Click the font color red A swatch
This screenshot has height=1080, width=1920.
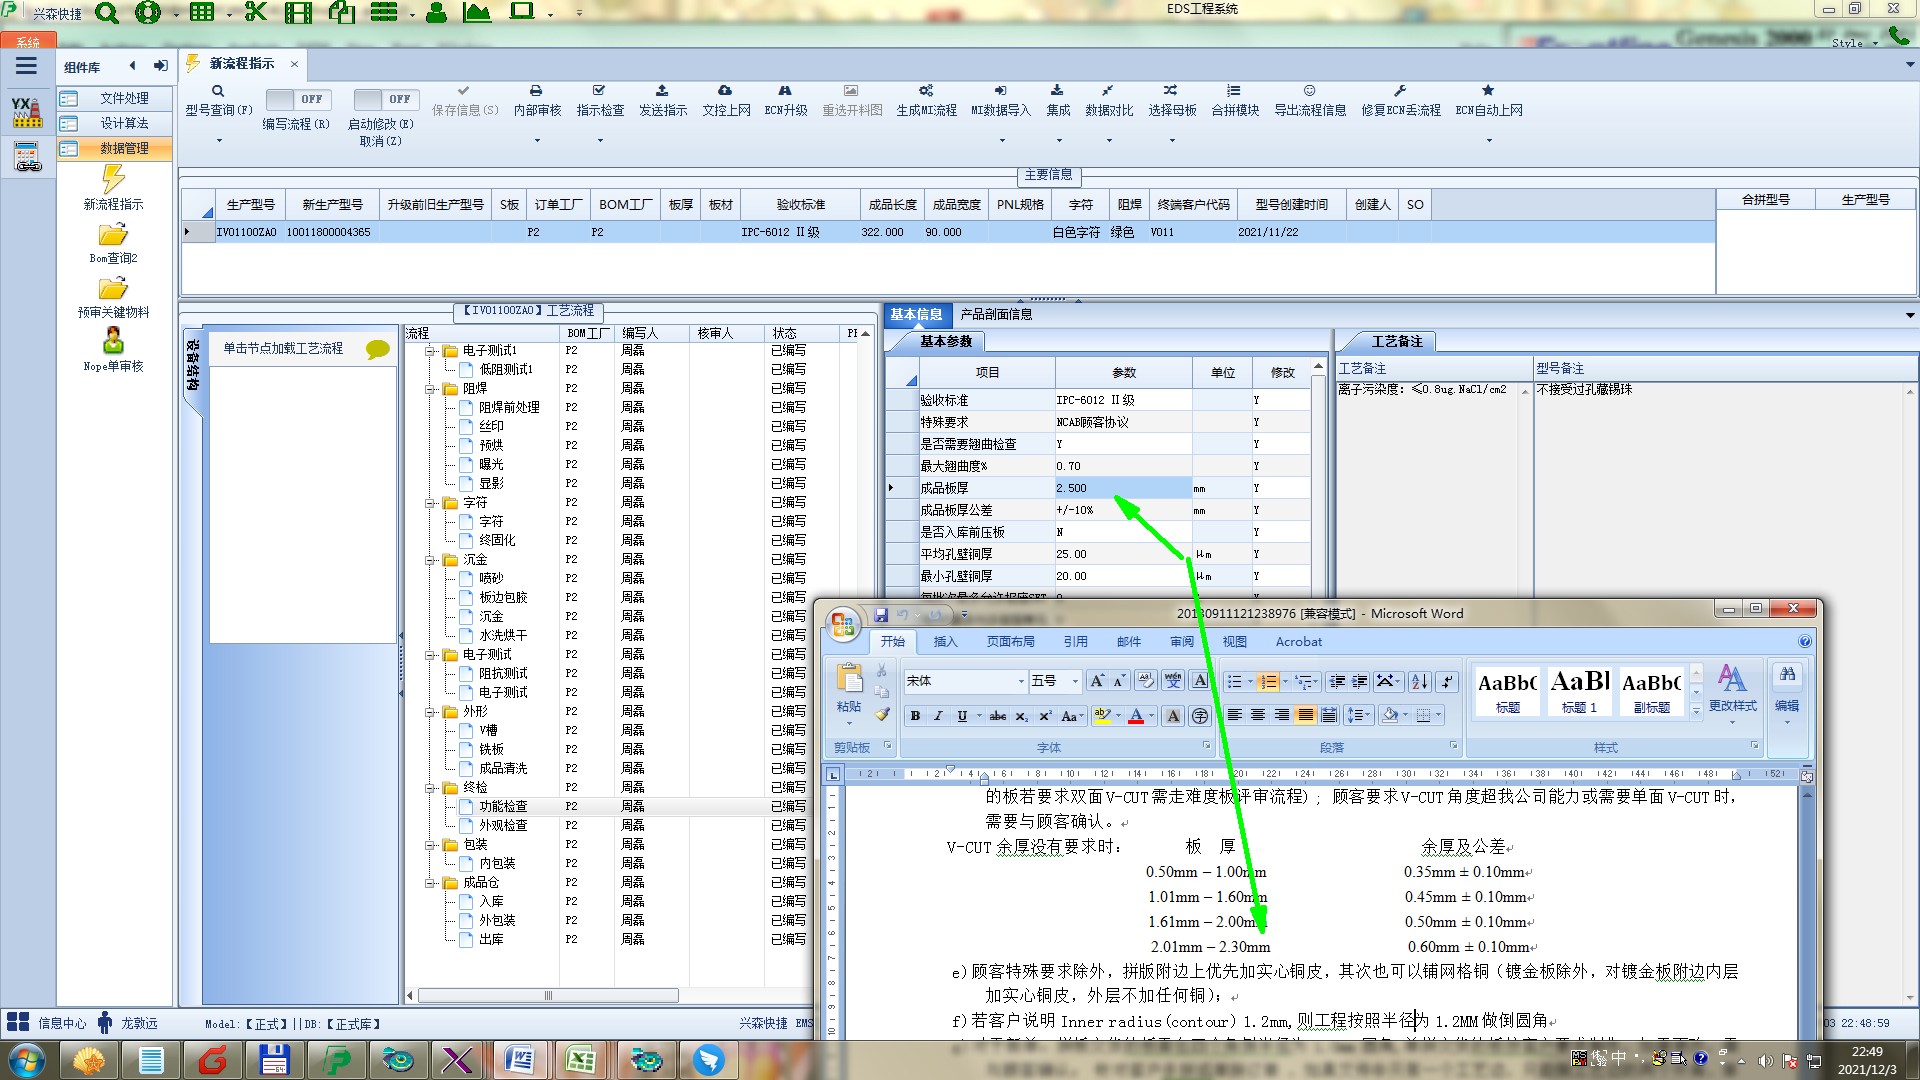point(1136,716)
